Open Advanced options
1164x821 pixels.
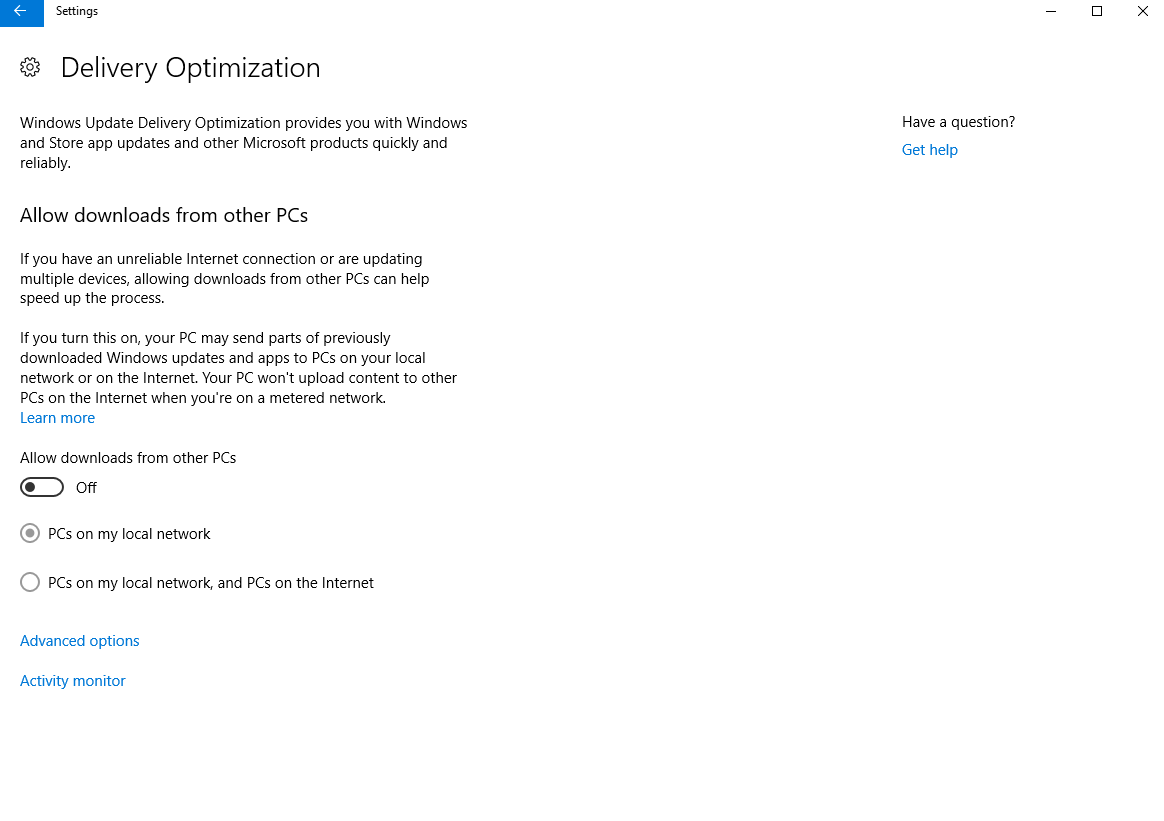click(x=80, y=641)
